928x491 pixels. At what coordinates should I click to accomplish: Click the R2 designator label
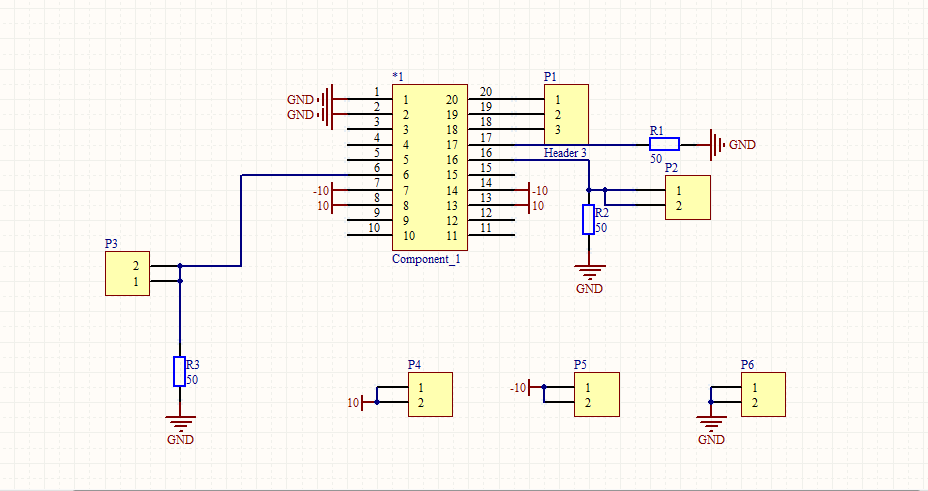[x=602, y=213]
